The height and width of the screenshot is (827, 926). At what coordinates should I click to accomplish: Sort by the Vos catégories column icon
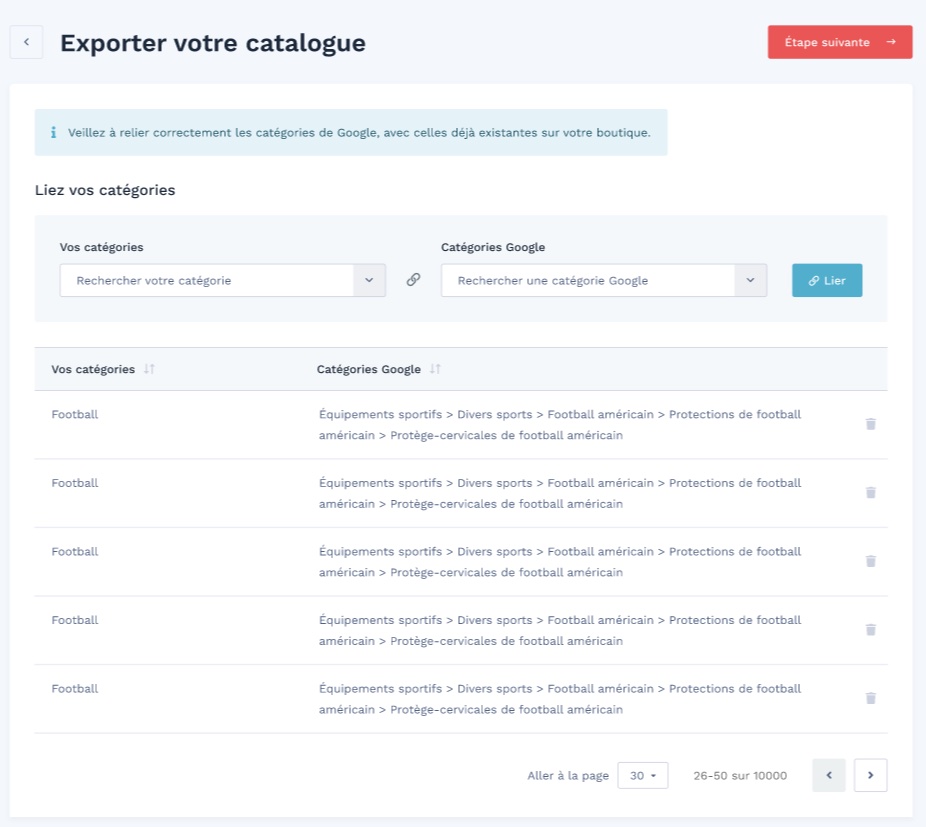click(x=149, y=369)
